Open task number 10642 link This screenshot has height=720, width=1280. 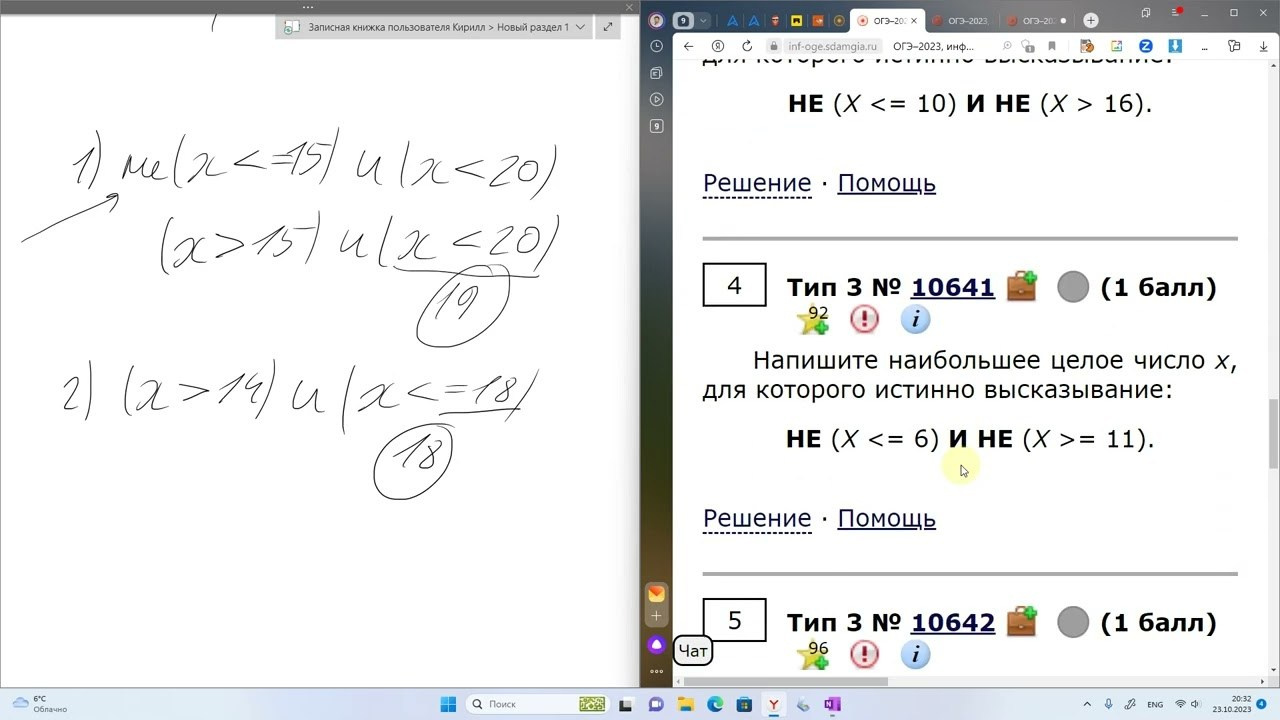pyautogui.click(x=952, y=622)
